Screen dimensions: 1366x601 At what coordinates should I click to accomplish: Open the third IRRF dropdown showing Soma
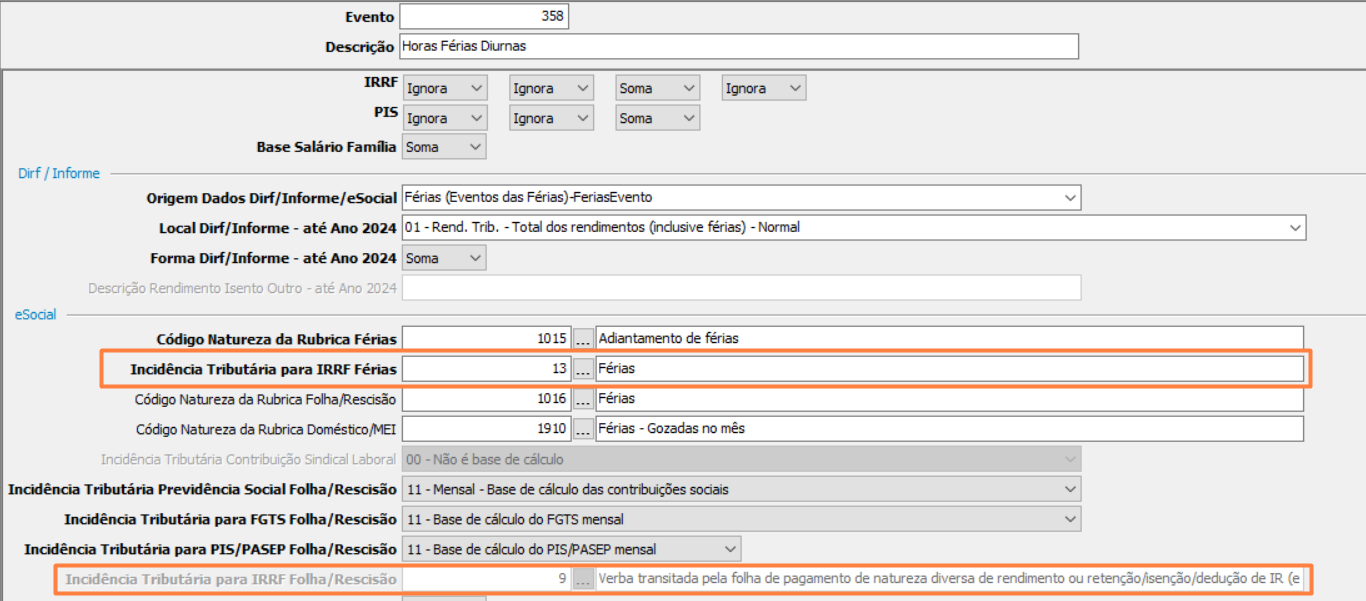[x=657, y=88]
